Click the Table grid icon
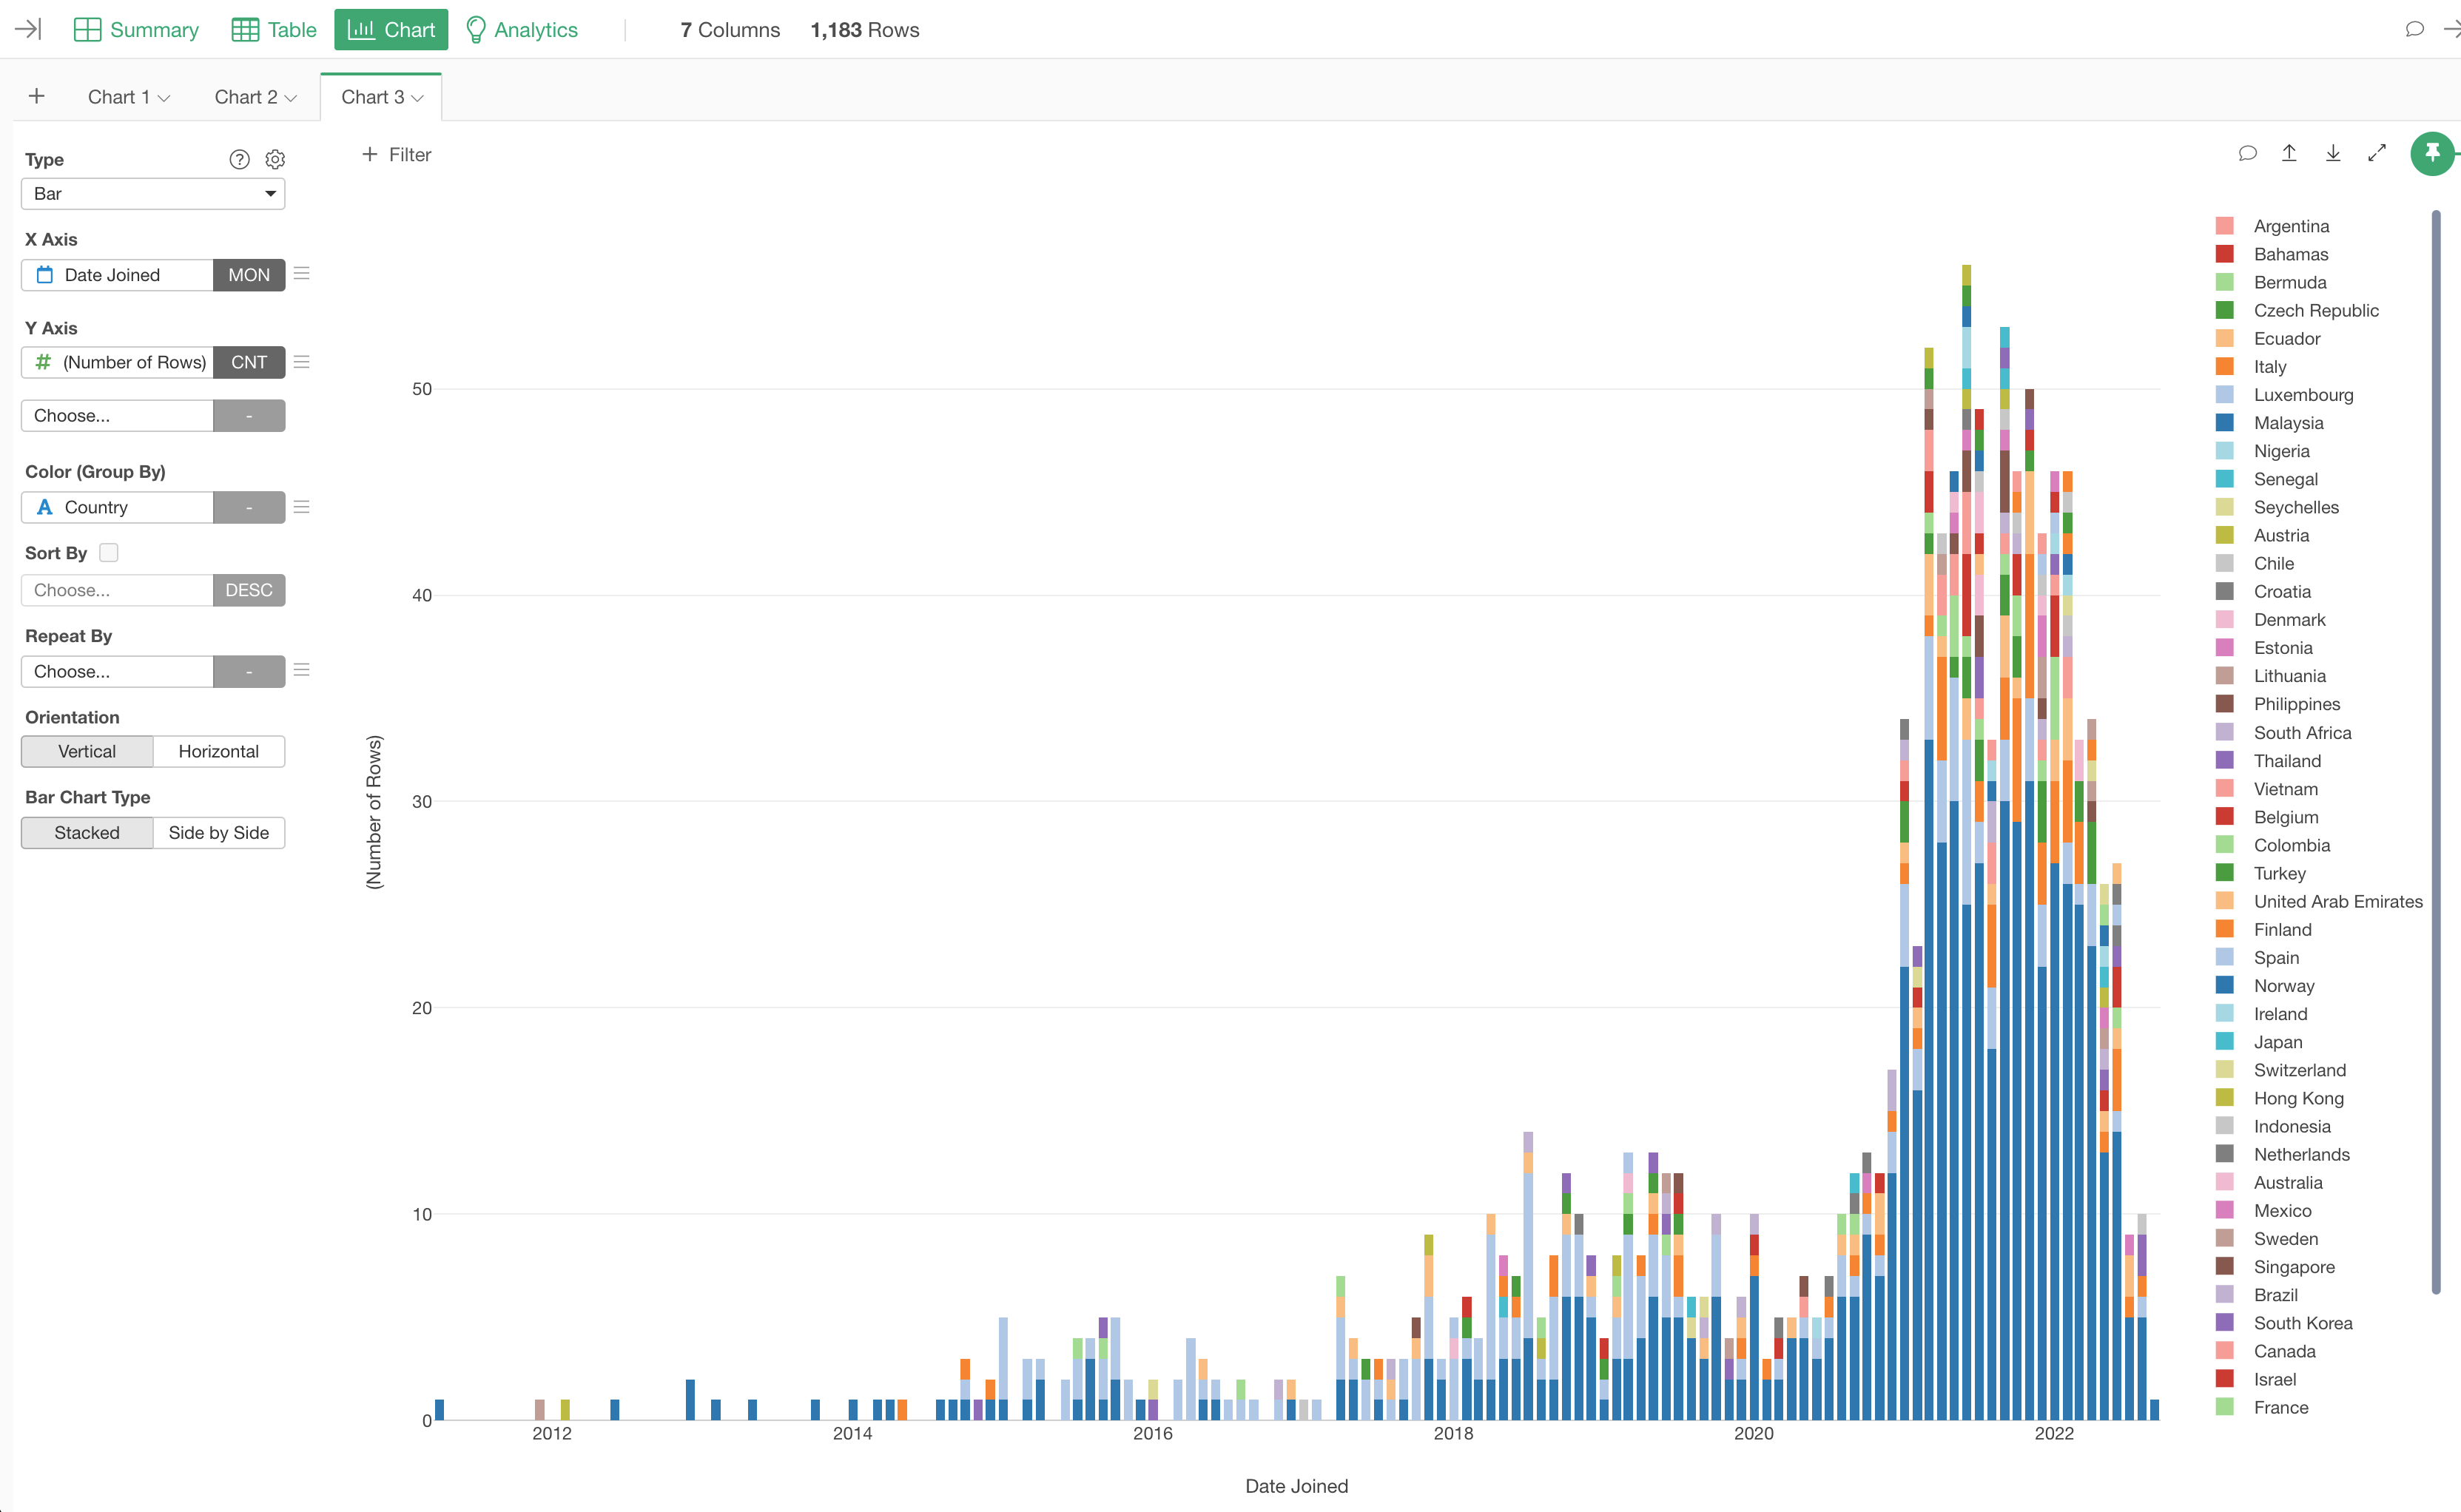The width and height of the screenshot is (2461, 1512). 245,30
